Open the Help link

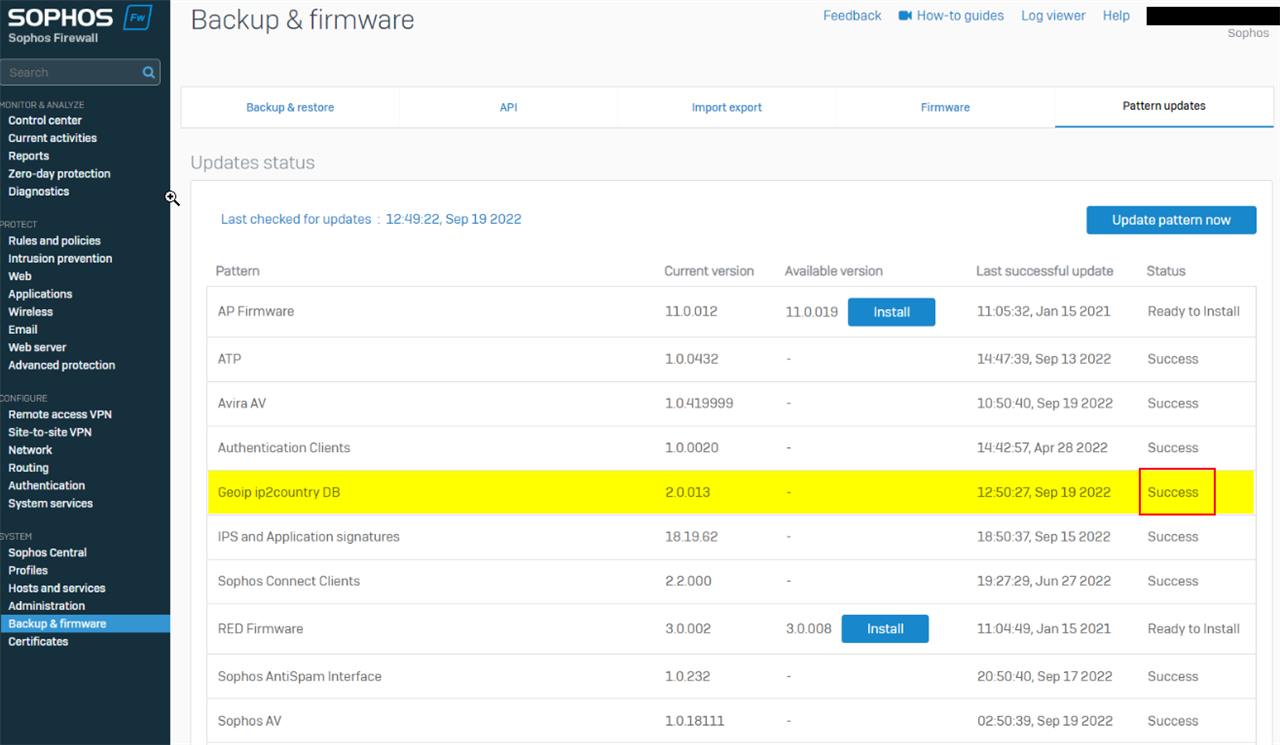1116,16
